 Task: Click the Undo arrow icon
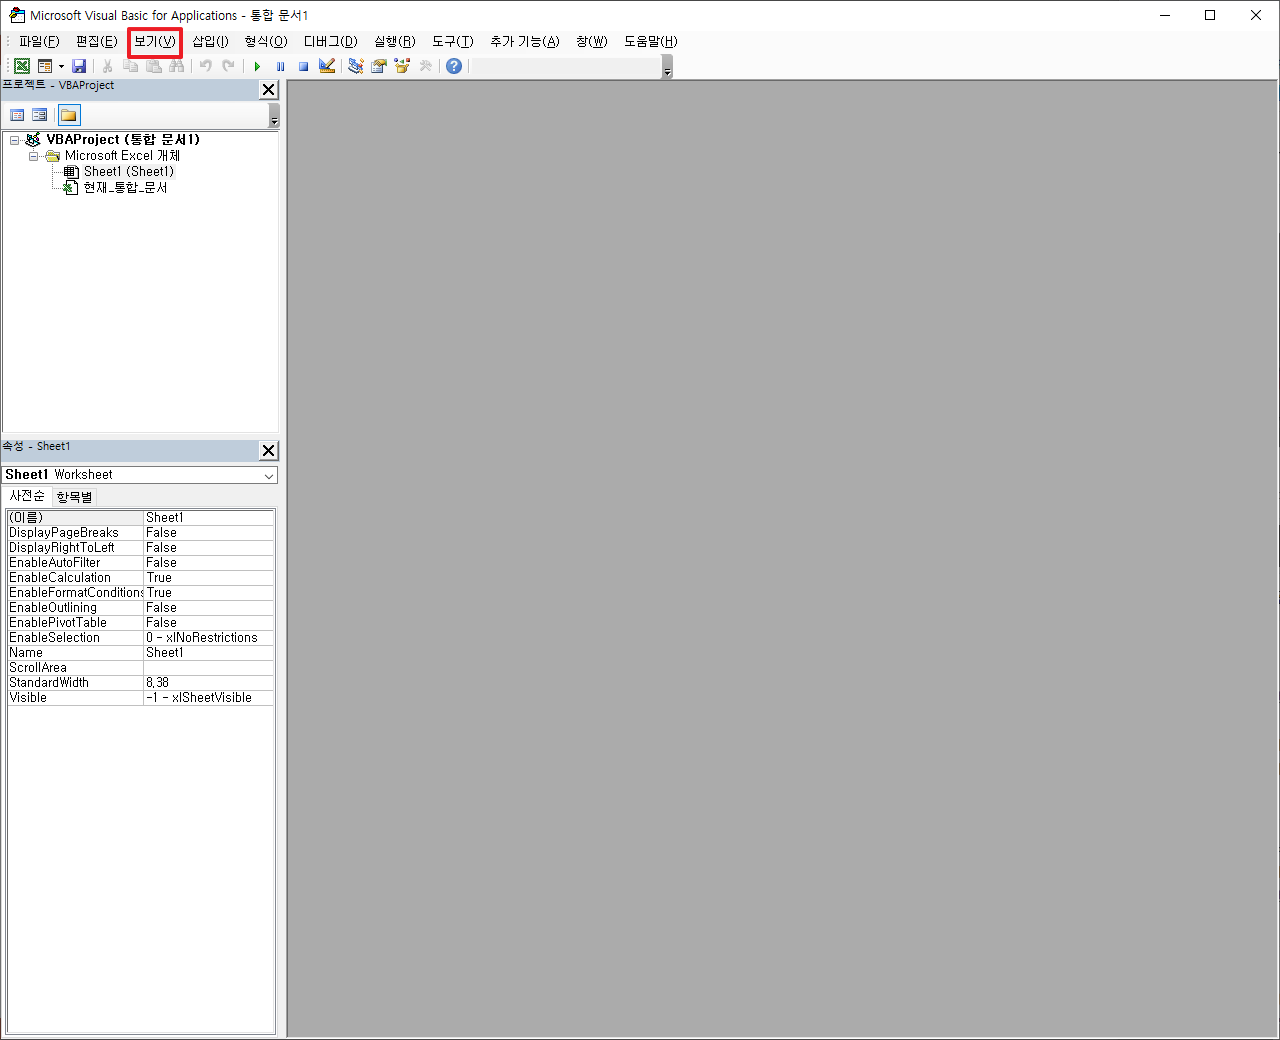click(x=205, y=66)
